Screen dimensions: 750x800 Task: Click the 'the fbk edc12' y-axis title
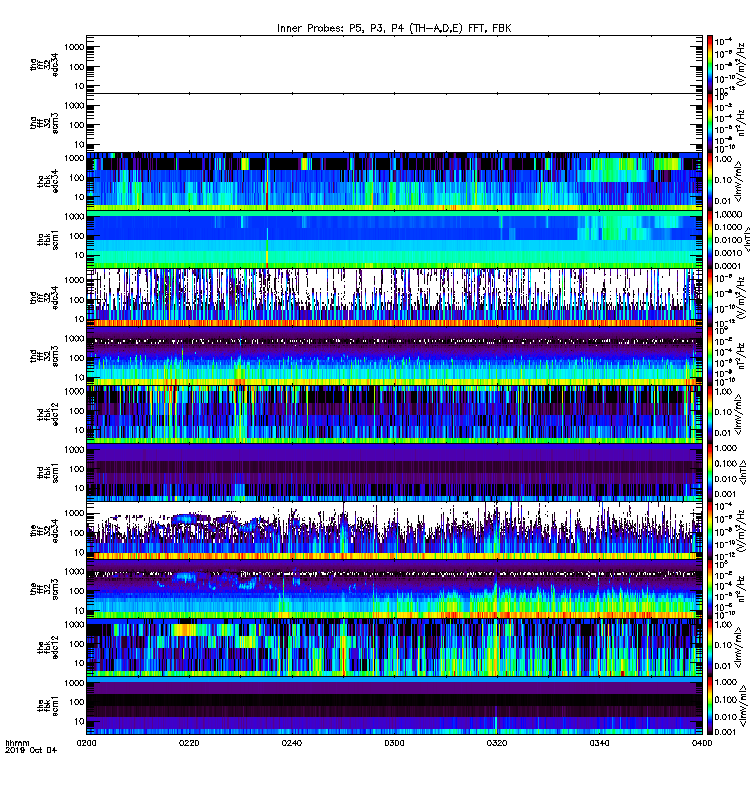(48, 648)
